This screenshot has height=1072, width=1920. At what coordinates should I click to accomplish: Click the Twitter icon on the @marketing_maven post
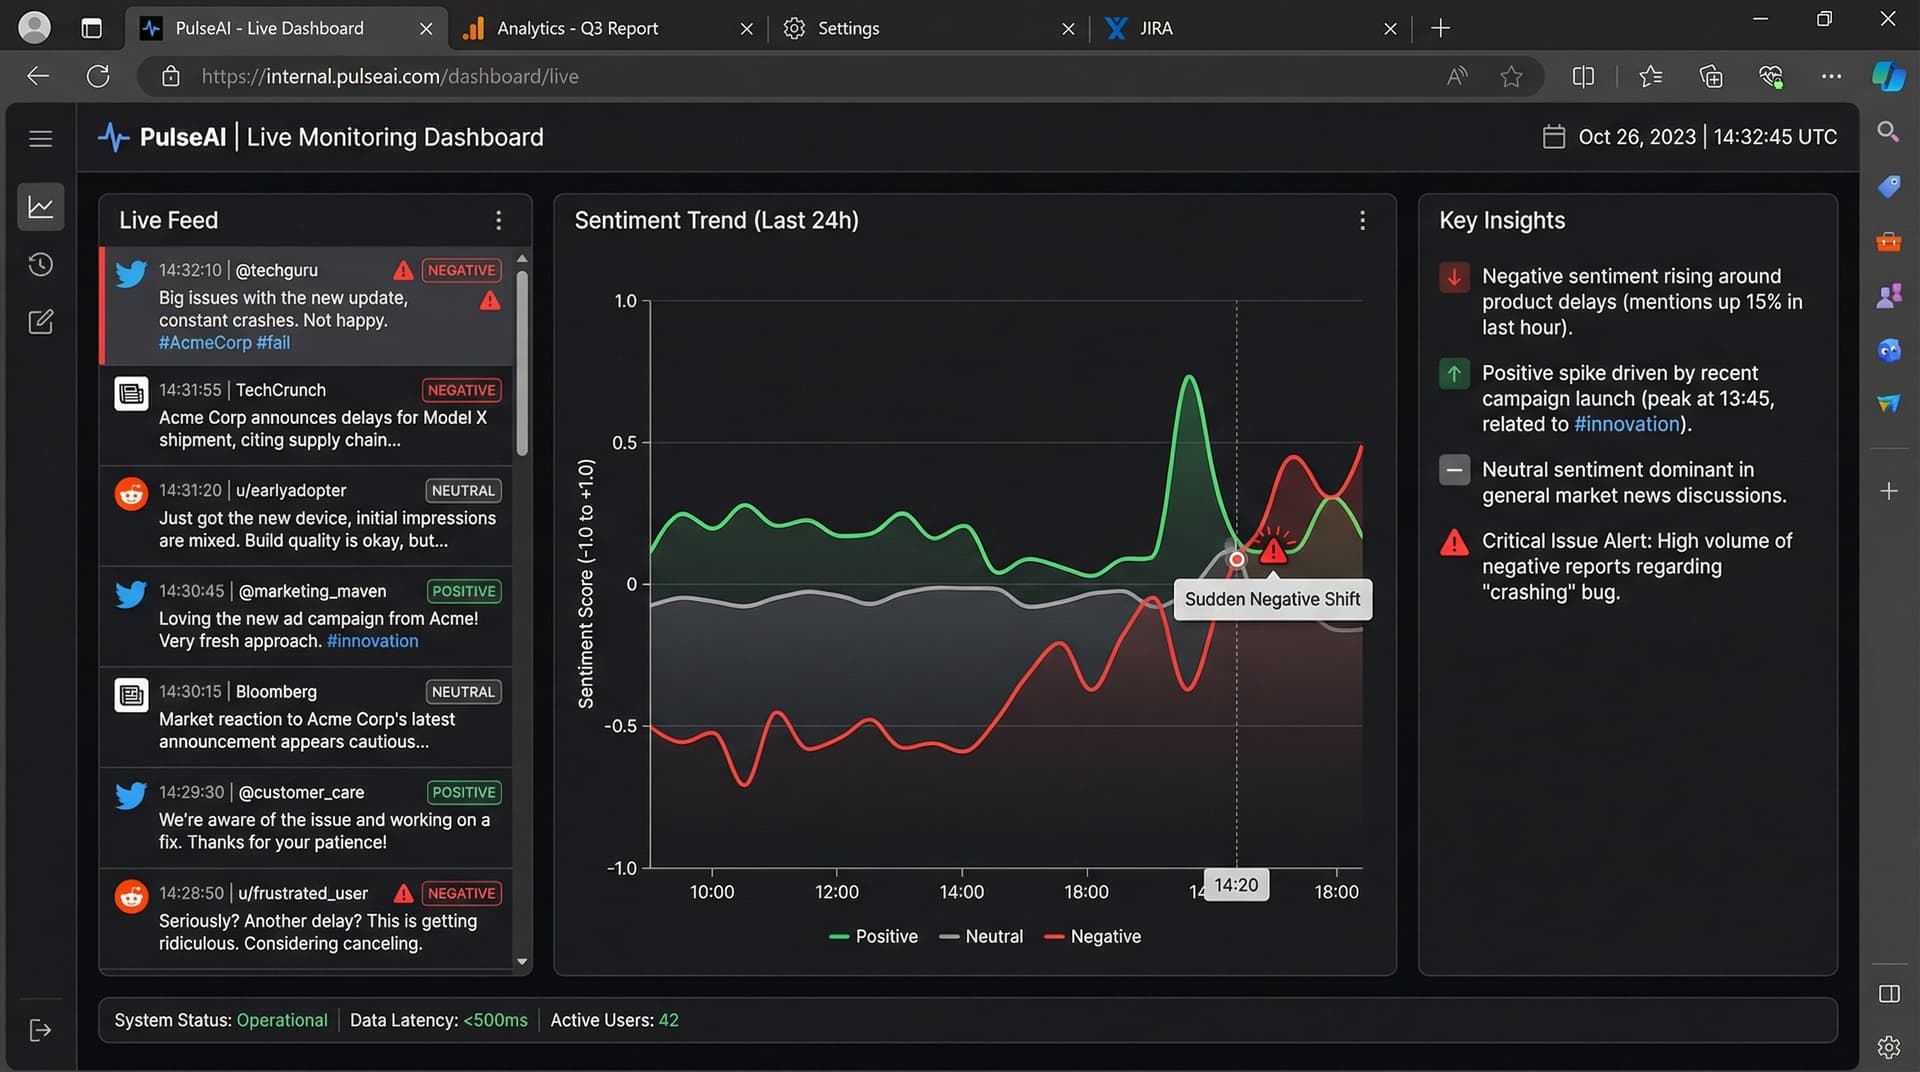coord(131,595)
